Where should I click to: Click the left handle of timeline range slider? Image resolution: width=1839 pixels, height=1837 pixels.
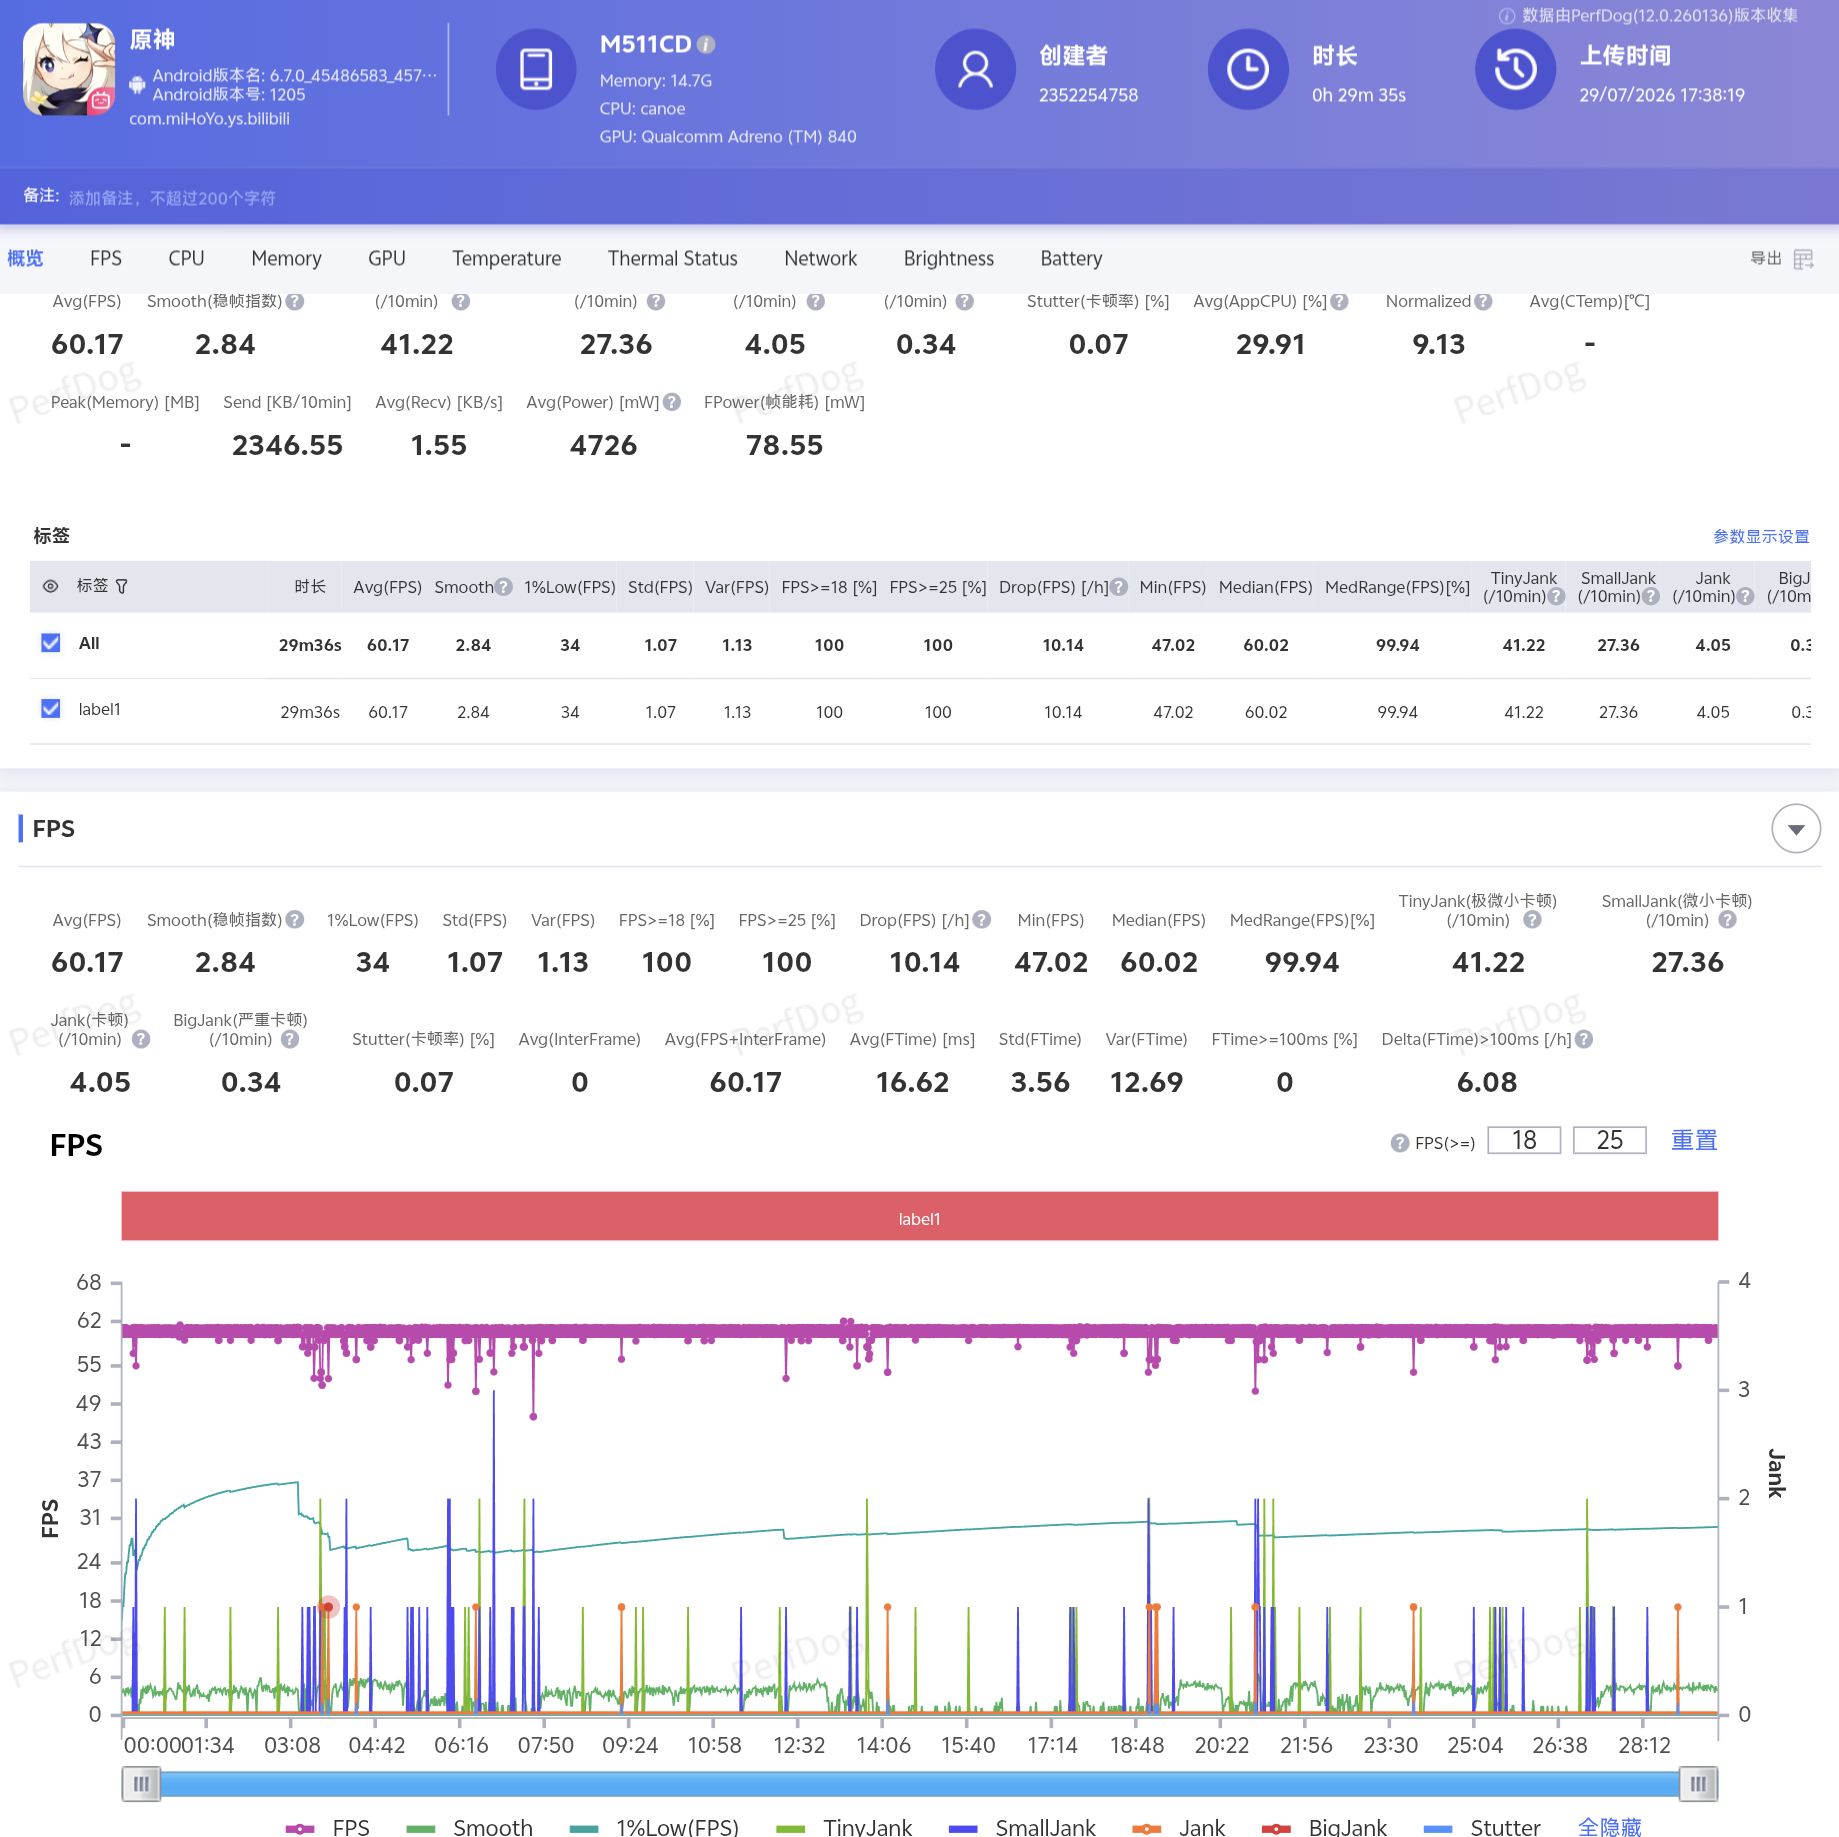tap(141, 1784)
